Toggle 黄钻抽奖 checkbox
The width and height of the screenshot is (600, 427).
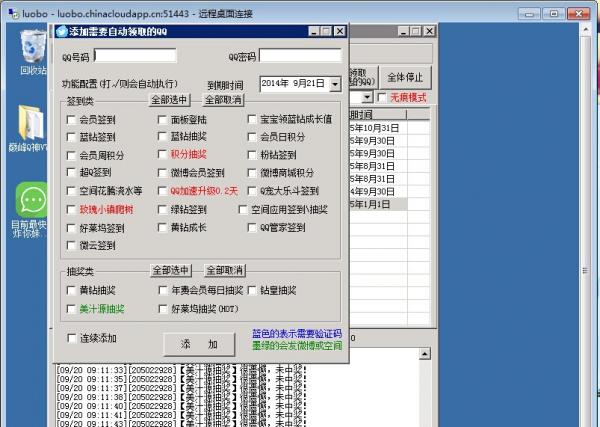[71, 290]
